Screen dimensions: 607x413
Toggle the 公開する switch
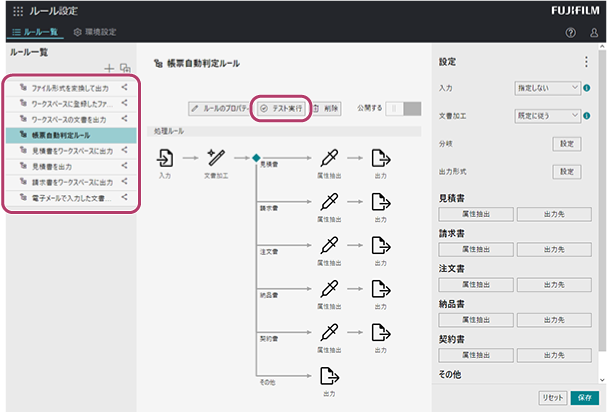pyautogui.click(x=403, y=108)
